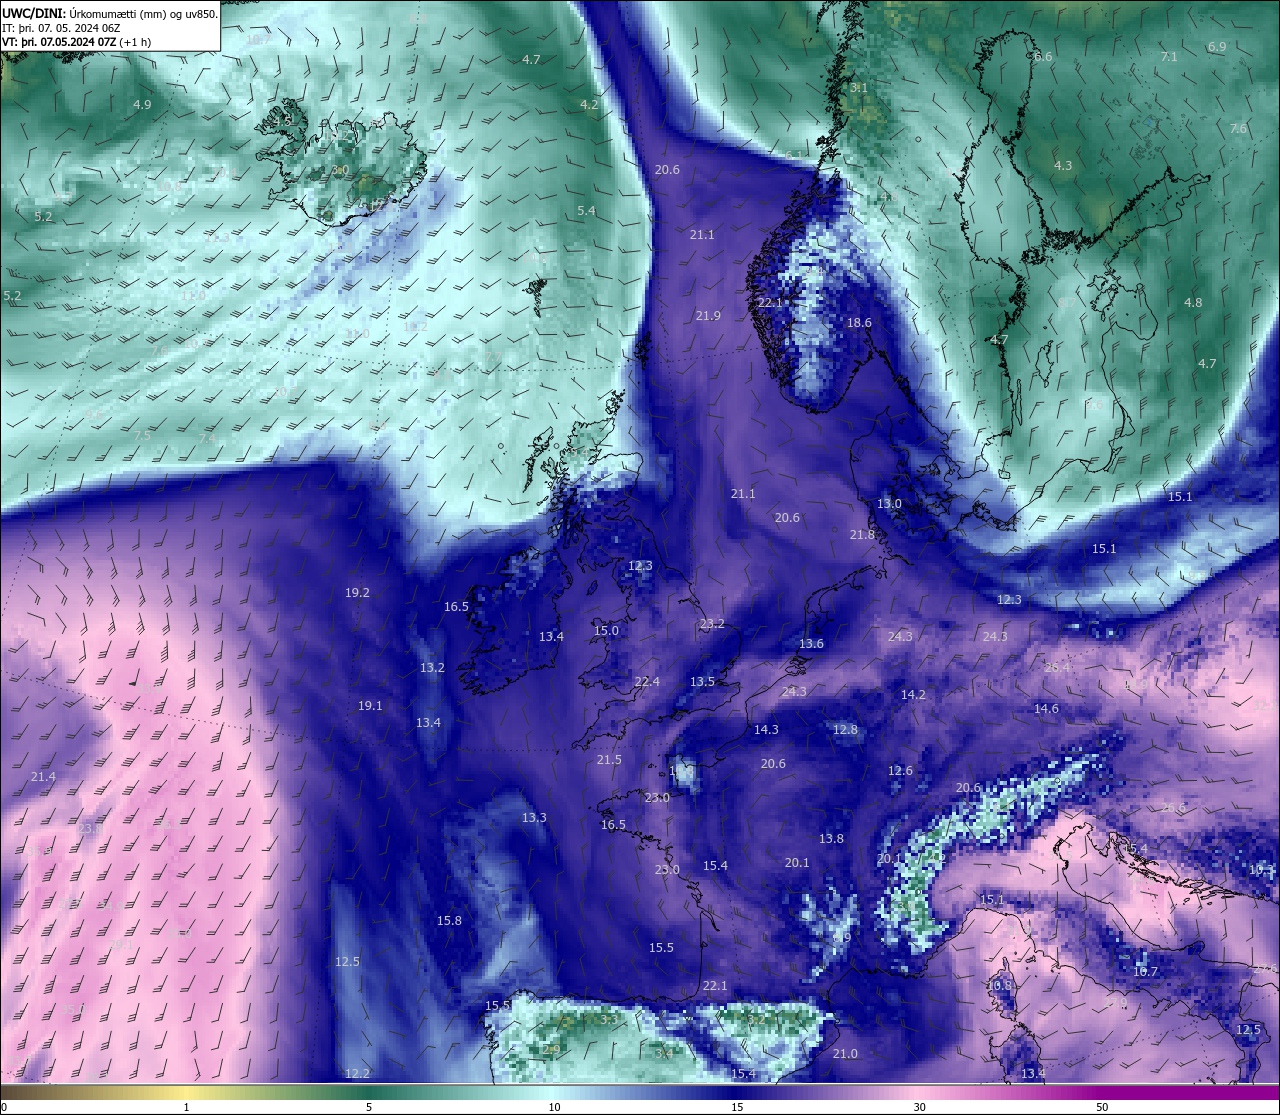The width and height of the screenshot is (1280, 1115).
Task: Click the 7.1 value in the top right
Action: coord(1168,56)
